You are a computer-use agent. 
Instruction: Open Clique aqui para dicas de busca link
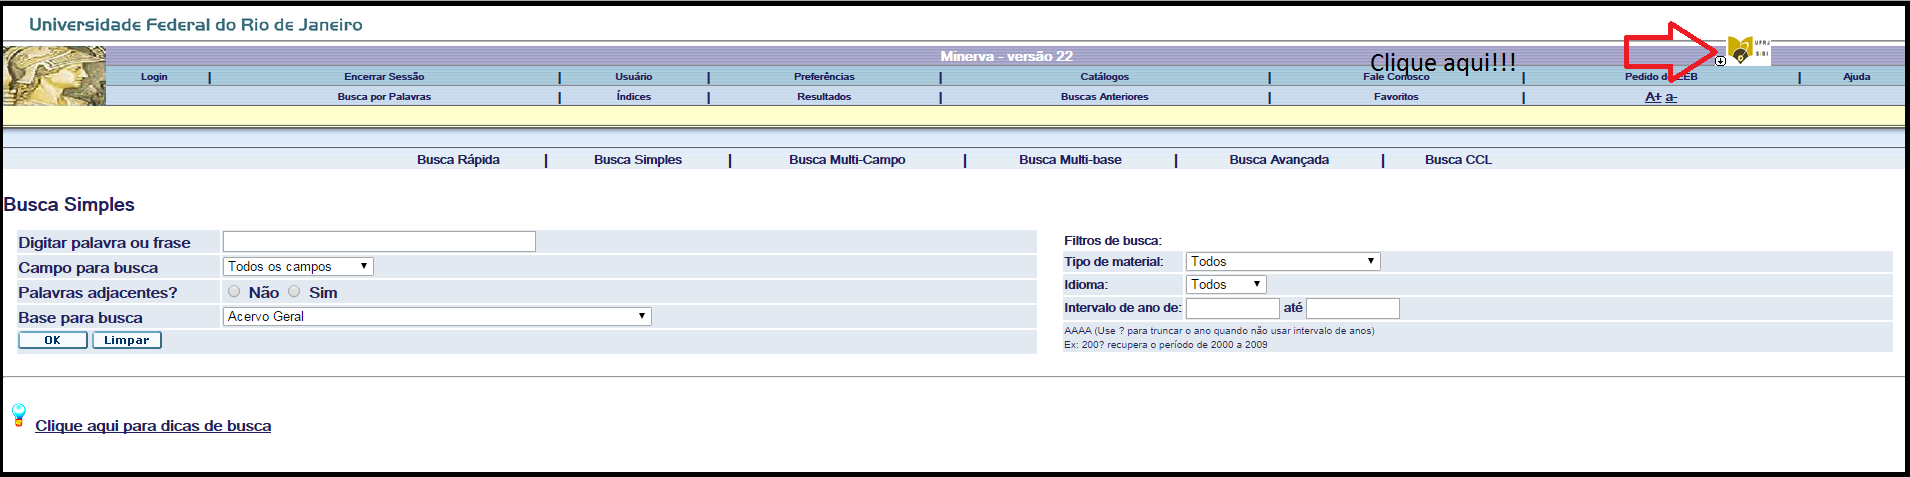pyautogui.click(x=153, y=426)
